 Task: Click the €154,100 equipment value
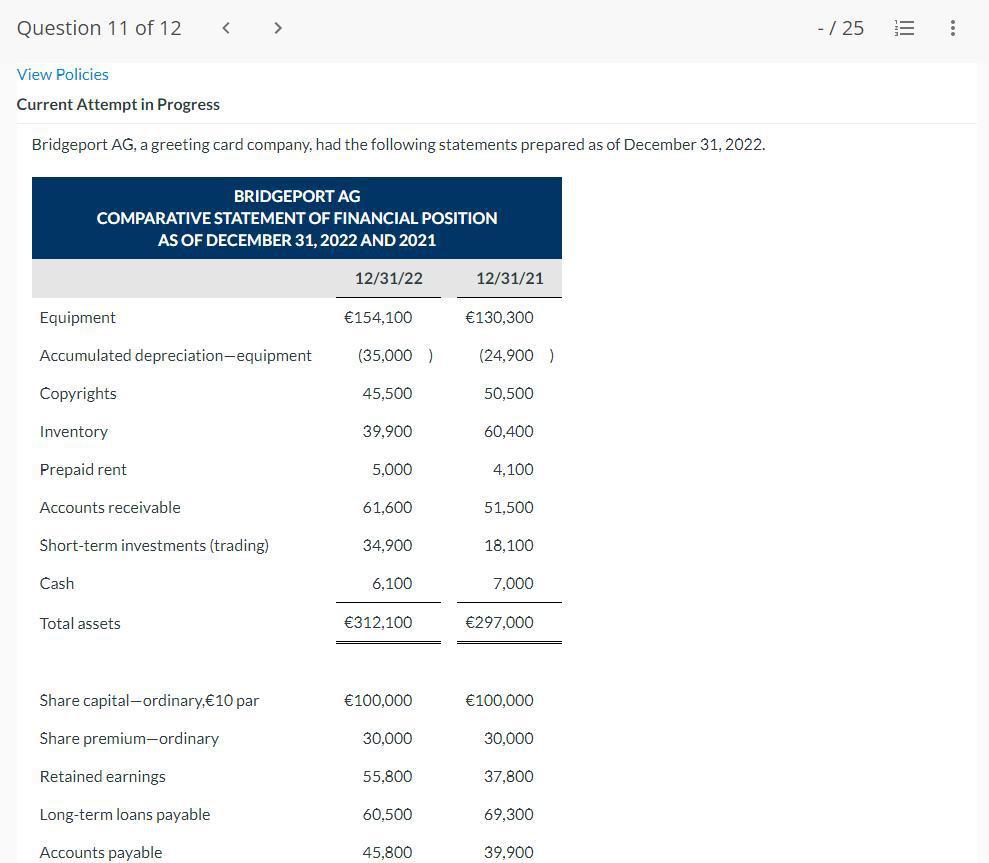tap(378, 317)
